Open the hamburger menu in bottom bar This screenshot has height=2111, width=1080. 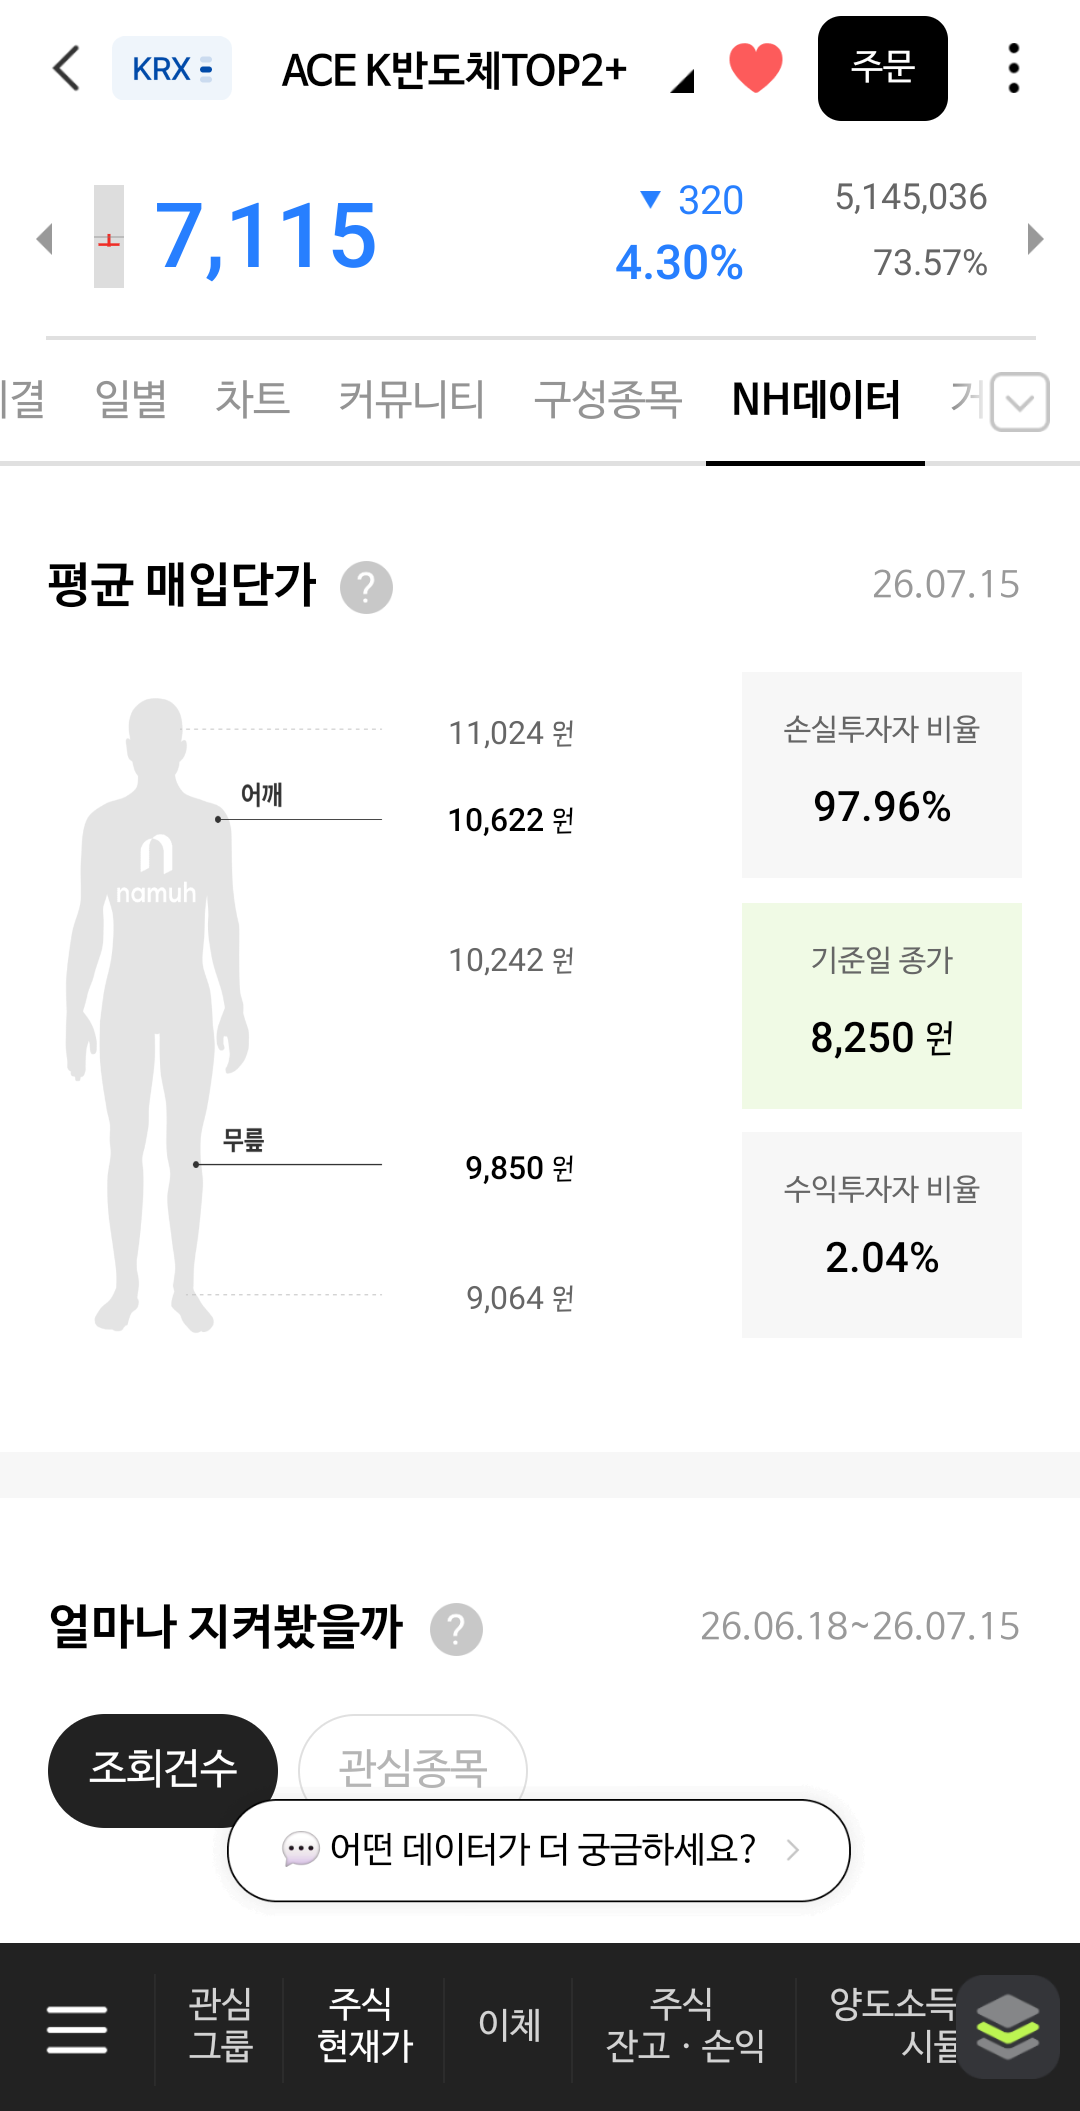77,2029
